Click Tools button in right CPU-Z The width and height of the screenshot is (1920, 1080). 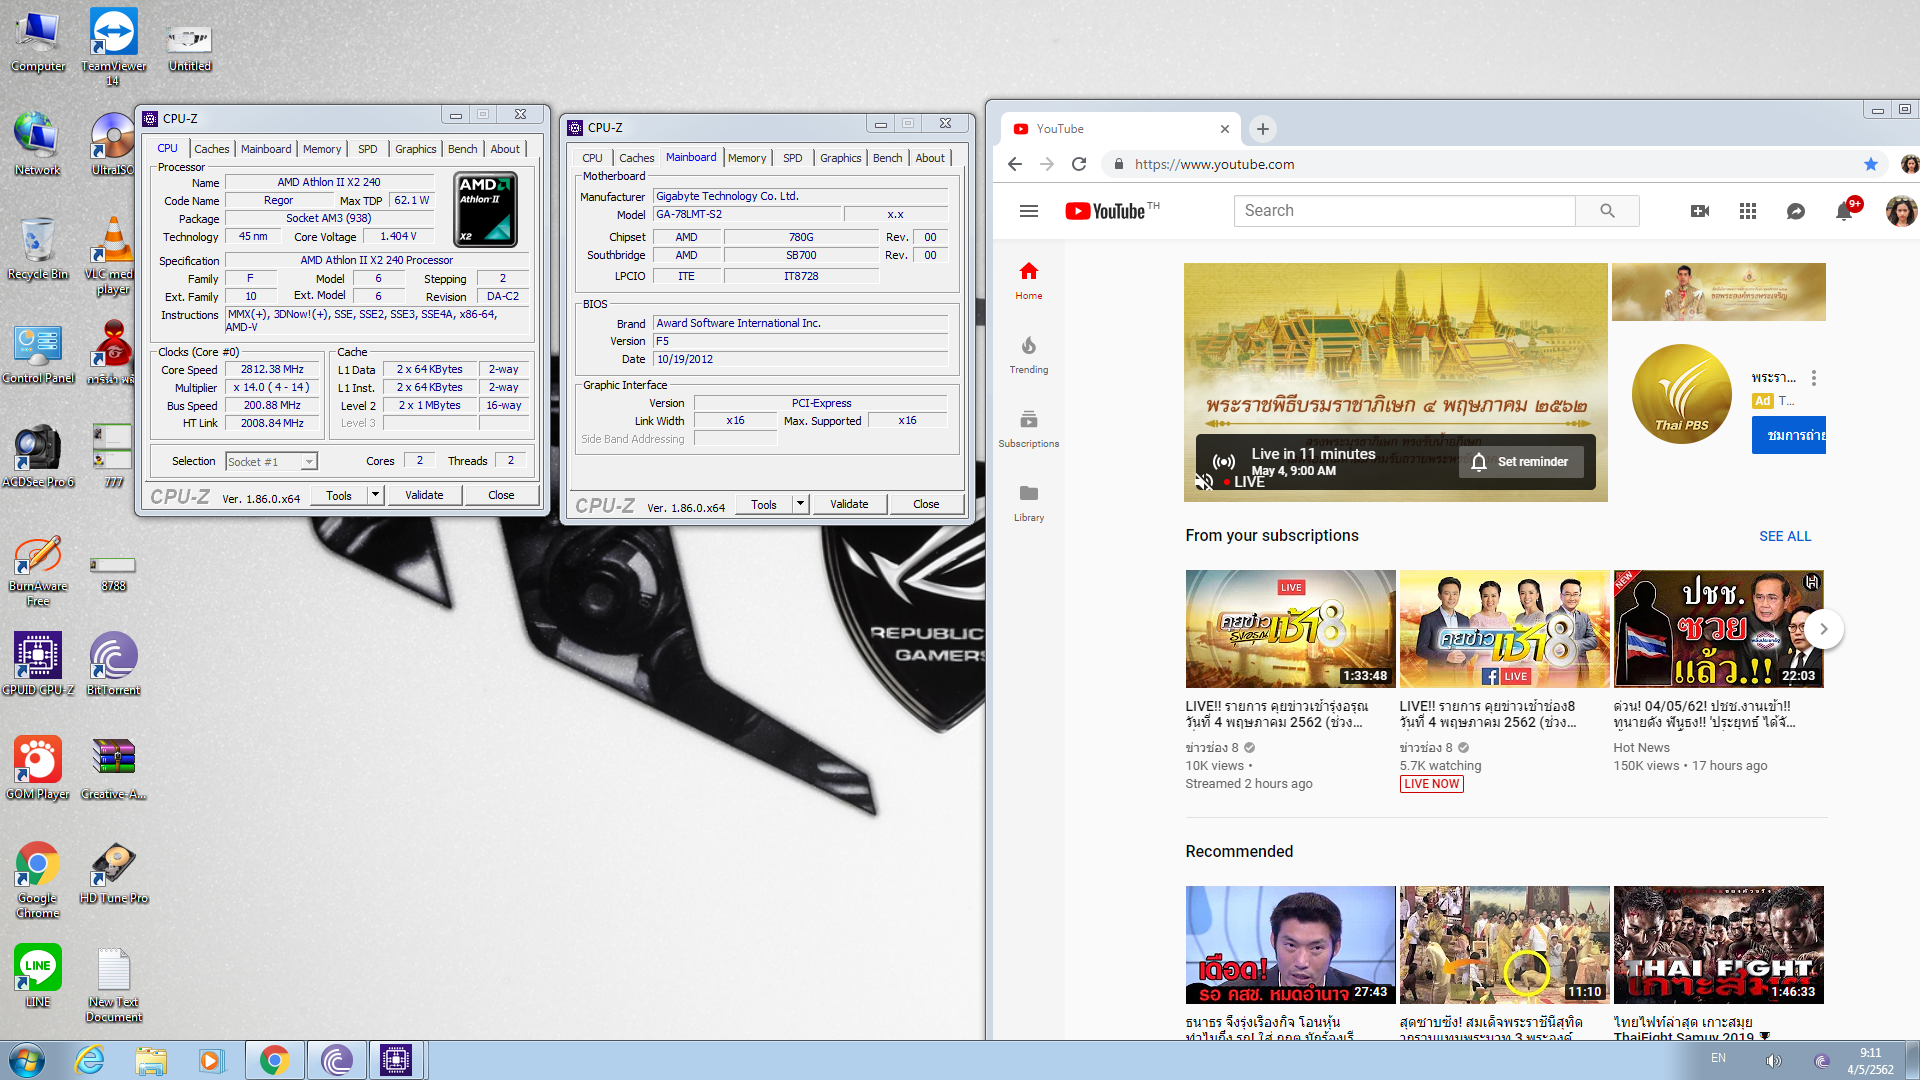[764, 504]
